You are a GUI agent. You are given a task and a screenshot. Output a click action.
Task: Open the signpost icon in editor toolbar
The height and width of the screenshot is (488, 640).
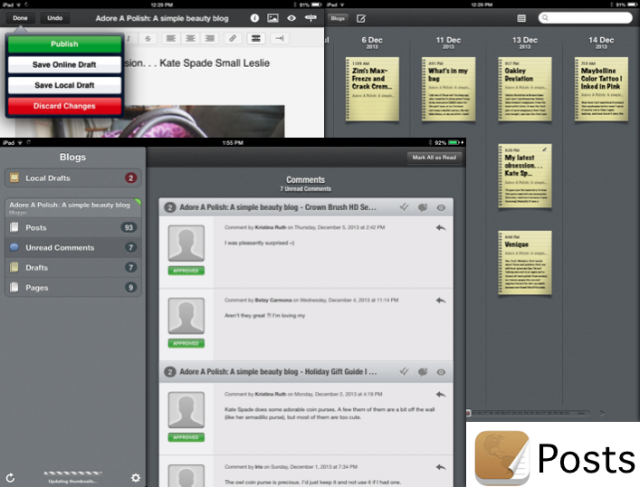click(x=311, y=18)
